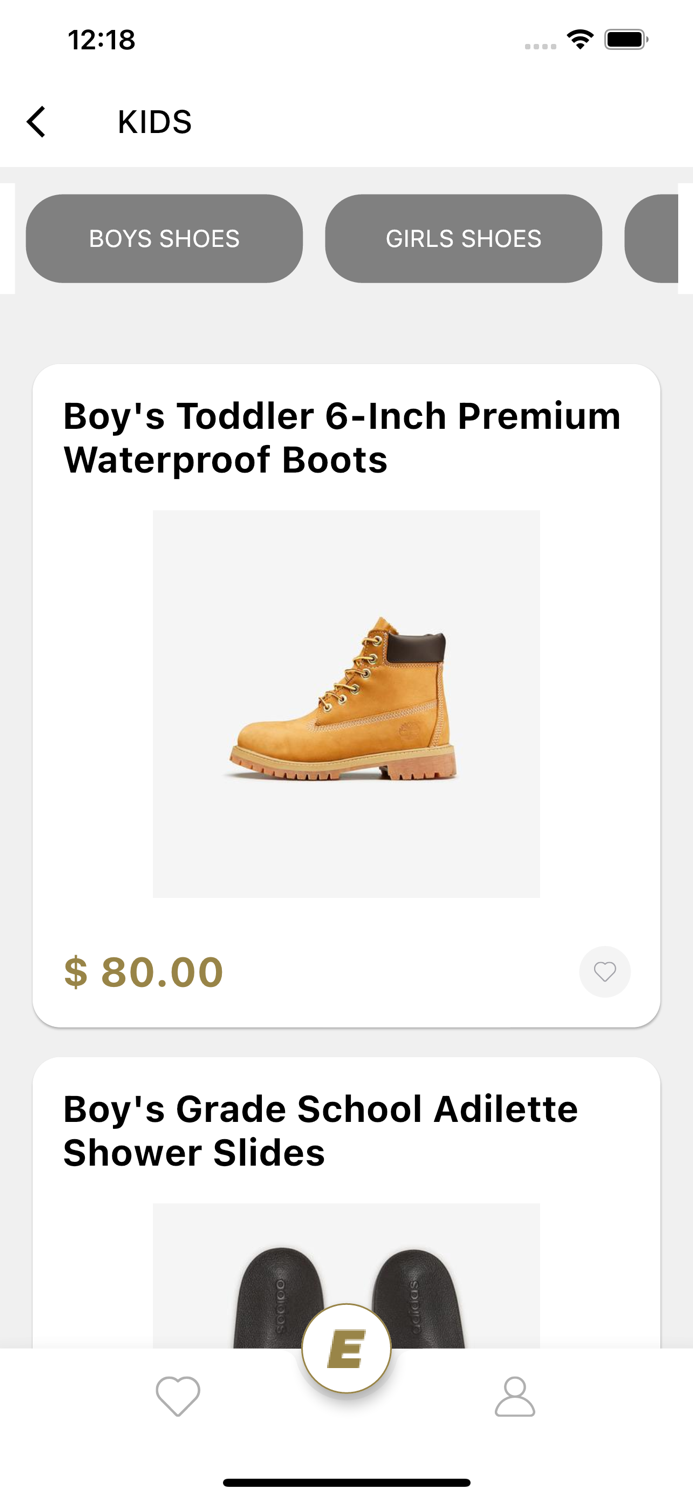Tap the Wi-Fi status icon
Image resolution: width=693 pixels, height=1500 pixels.
click(x=579, y=39)
